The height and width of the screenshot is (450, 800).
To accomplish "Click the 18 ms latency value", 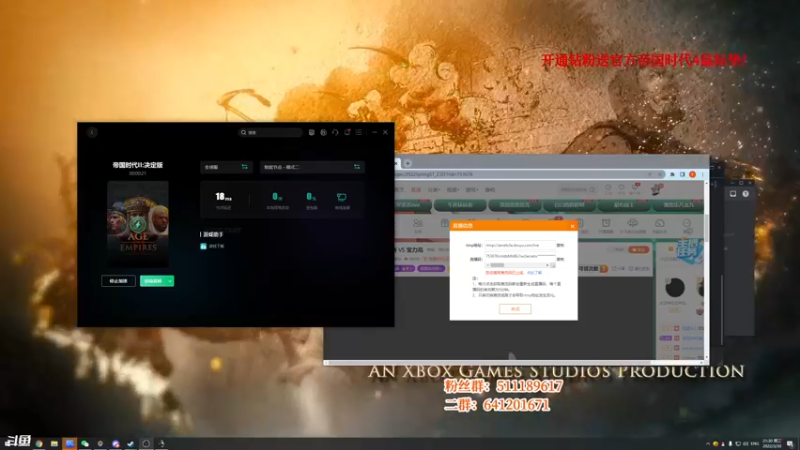I will coord(223,196).
